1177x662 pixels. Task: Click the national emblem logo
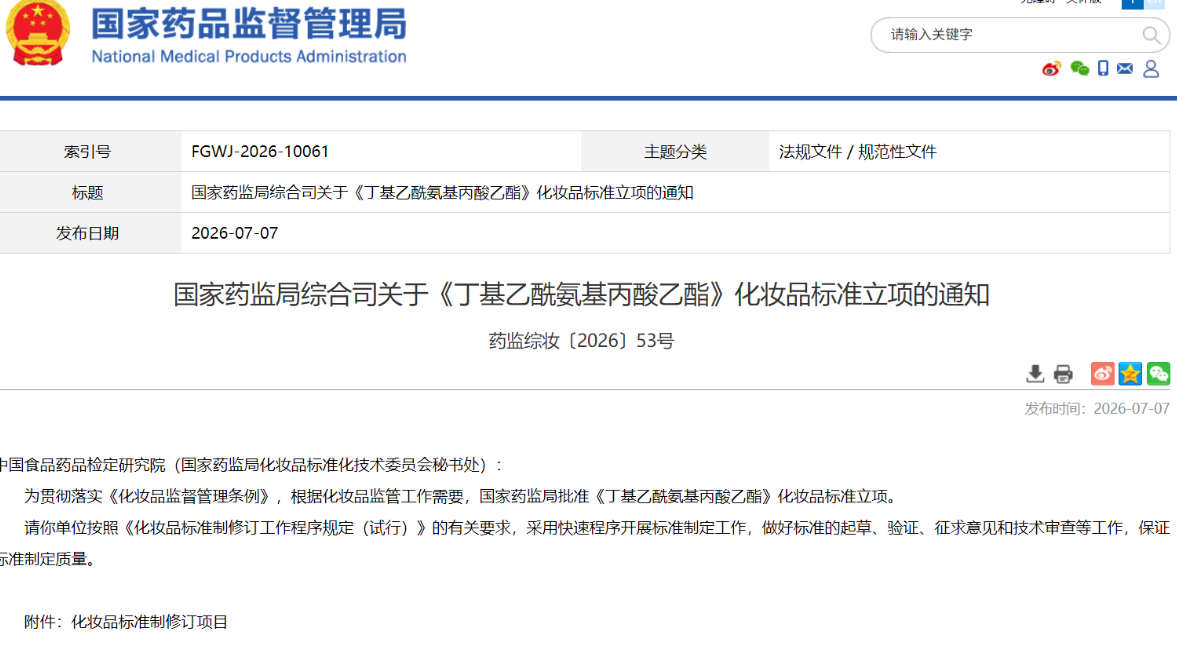pyautogui.click(x=38, y=33)
